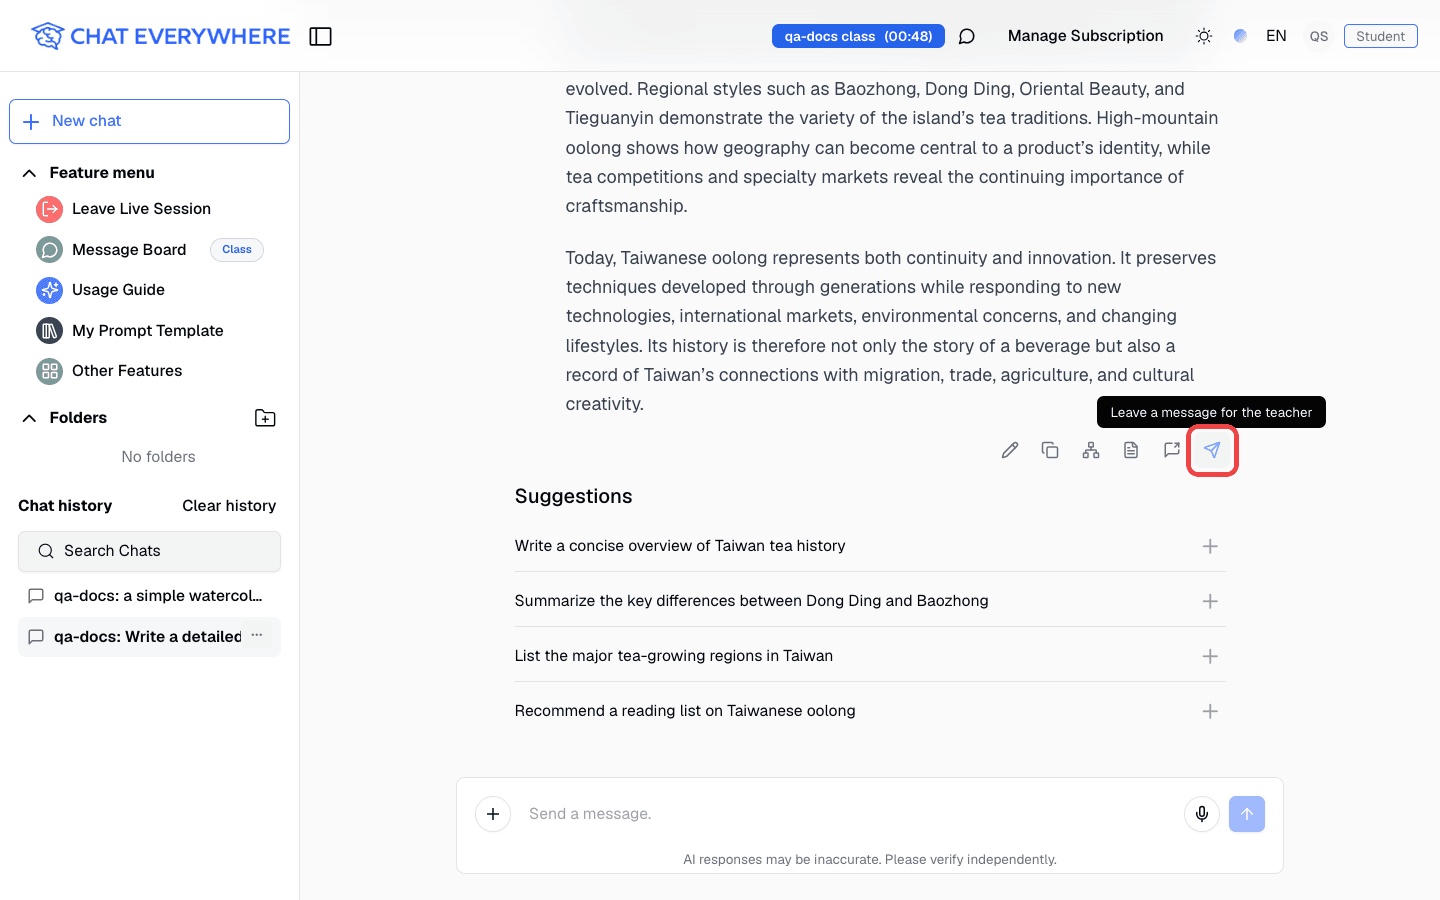Collapse the Folders section
The width and height of the screenshot is (1440, 900).
coord(29,418)
